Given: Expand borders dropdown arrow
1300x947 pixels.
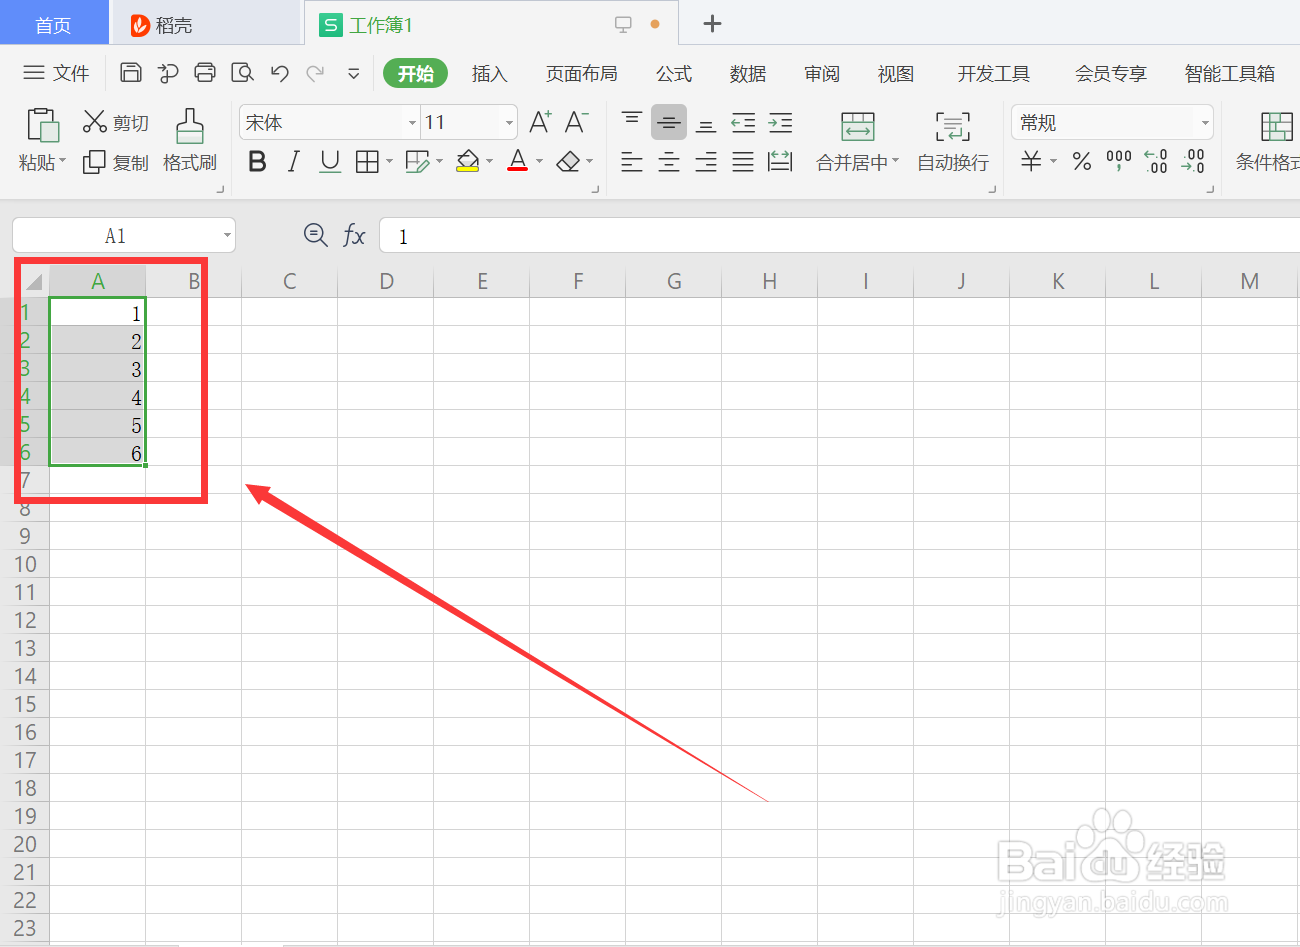Looking at the screenshot, I should coord(389,161).
